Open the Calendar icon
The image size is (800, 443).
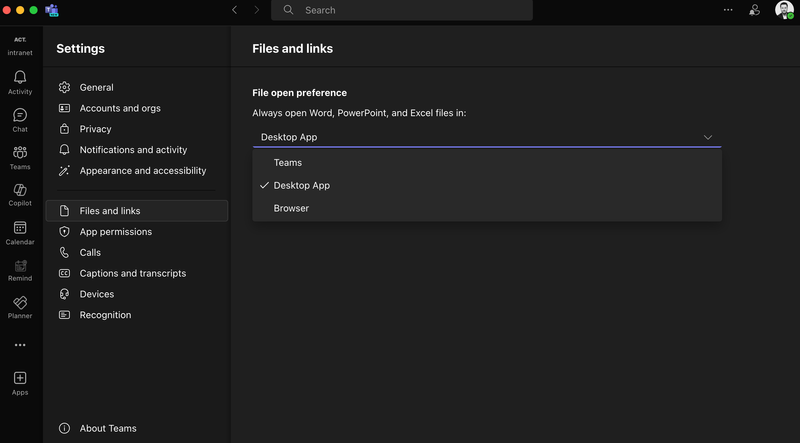coord(20,229)
